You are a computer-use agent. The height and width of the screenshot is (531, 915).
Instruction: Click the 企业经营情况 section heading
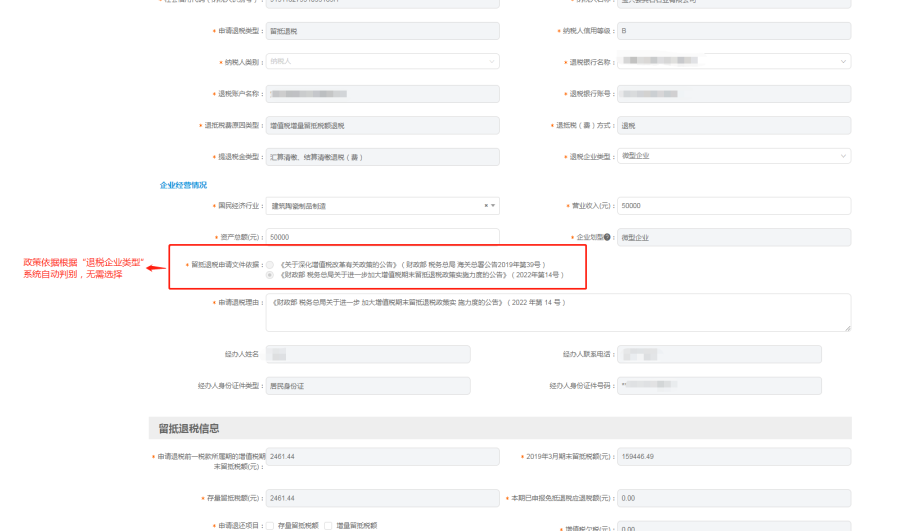(183, 185)
